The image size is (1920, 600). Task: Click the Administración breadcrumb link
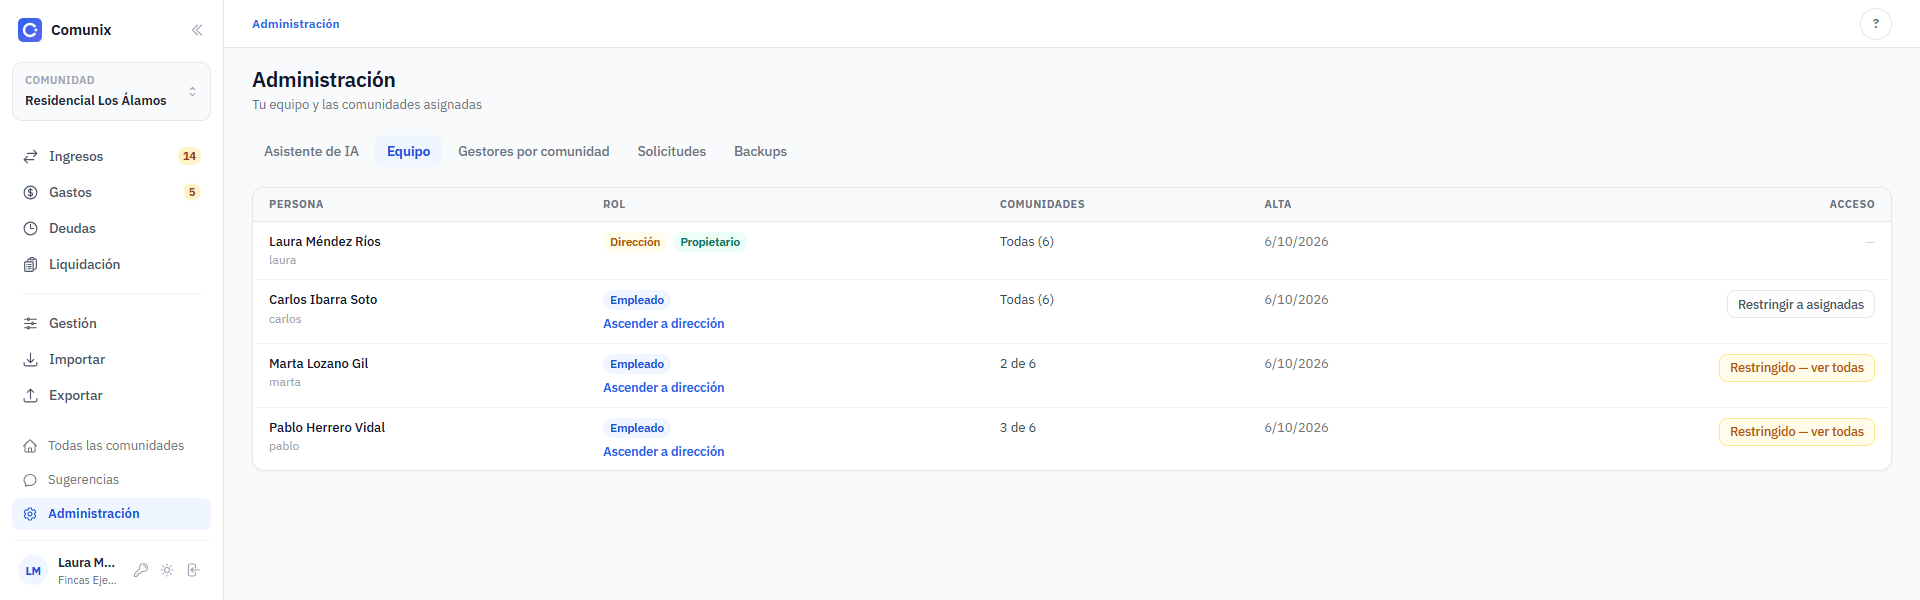pyautogui.click(x=295, y=24)
